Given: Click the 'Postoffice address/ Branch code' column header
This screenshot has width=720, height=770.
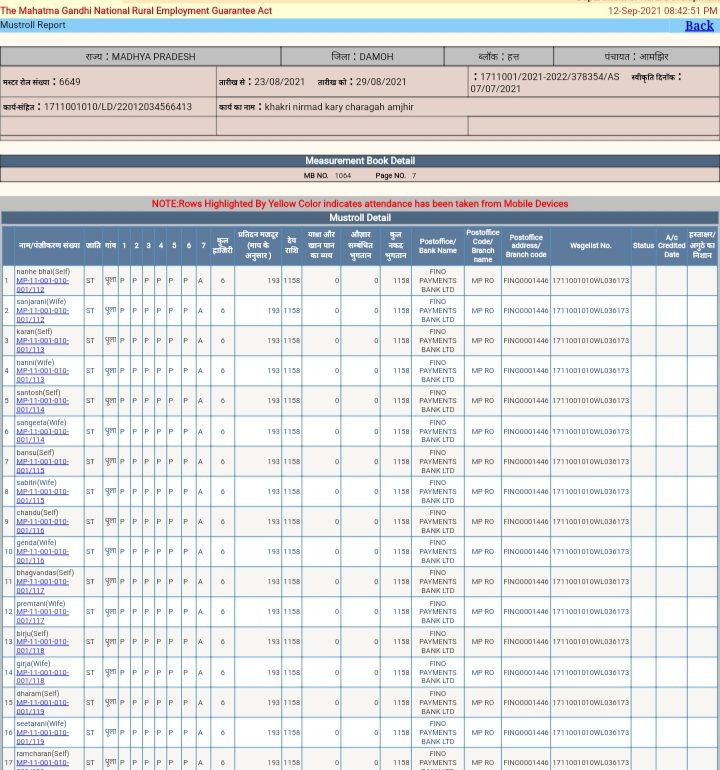Looking at the screenshot, I should [526, 246].
